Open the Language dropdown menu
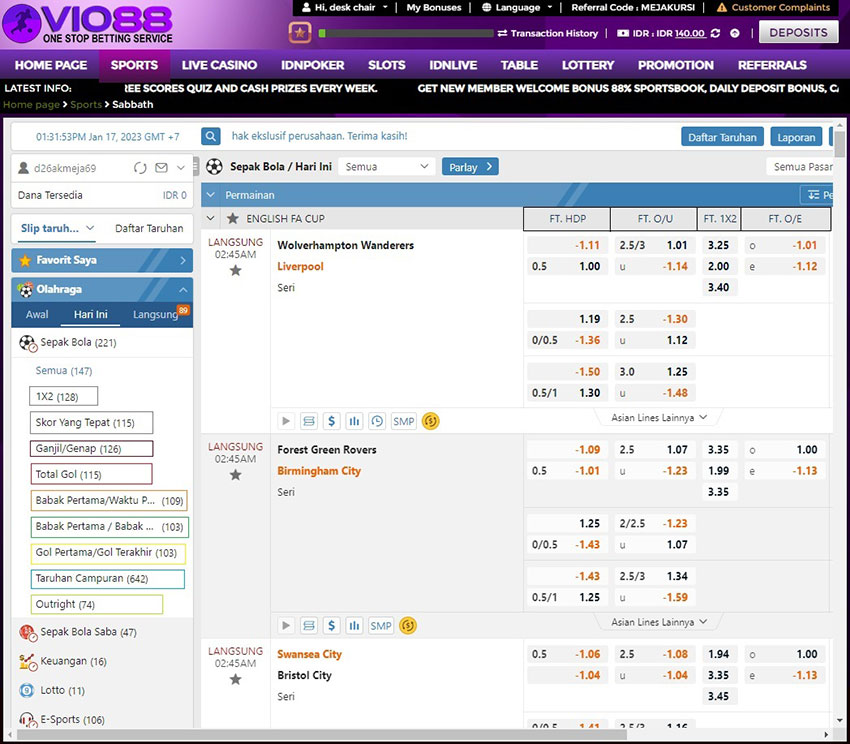This screenshot has width=850, height=744. (517, 7)
